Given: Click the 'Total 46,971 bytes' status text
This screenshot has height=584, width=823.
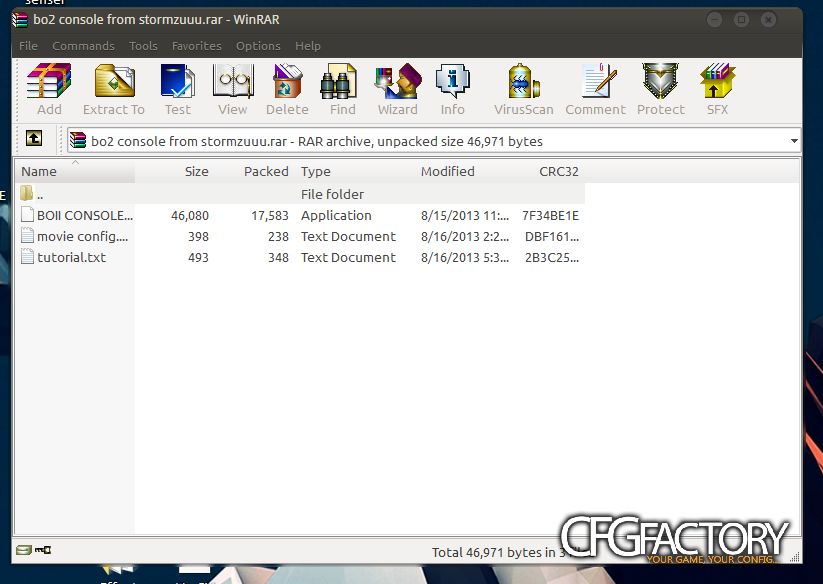Looking at the screenshot, I should click(487, 552).
